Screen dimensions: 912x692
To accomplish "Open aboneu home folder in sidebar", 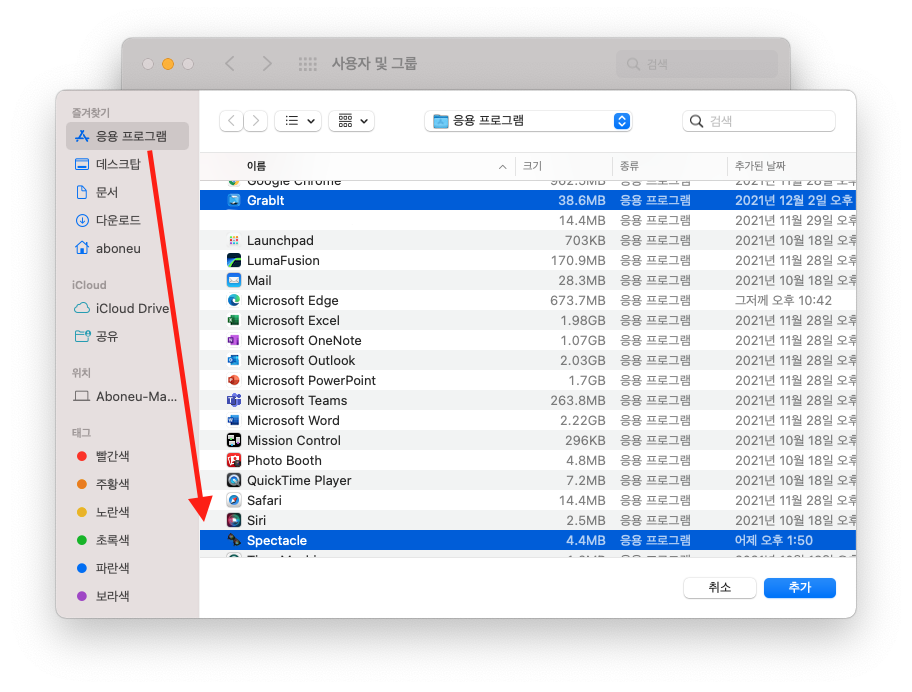I will (x=108, y=248).
